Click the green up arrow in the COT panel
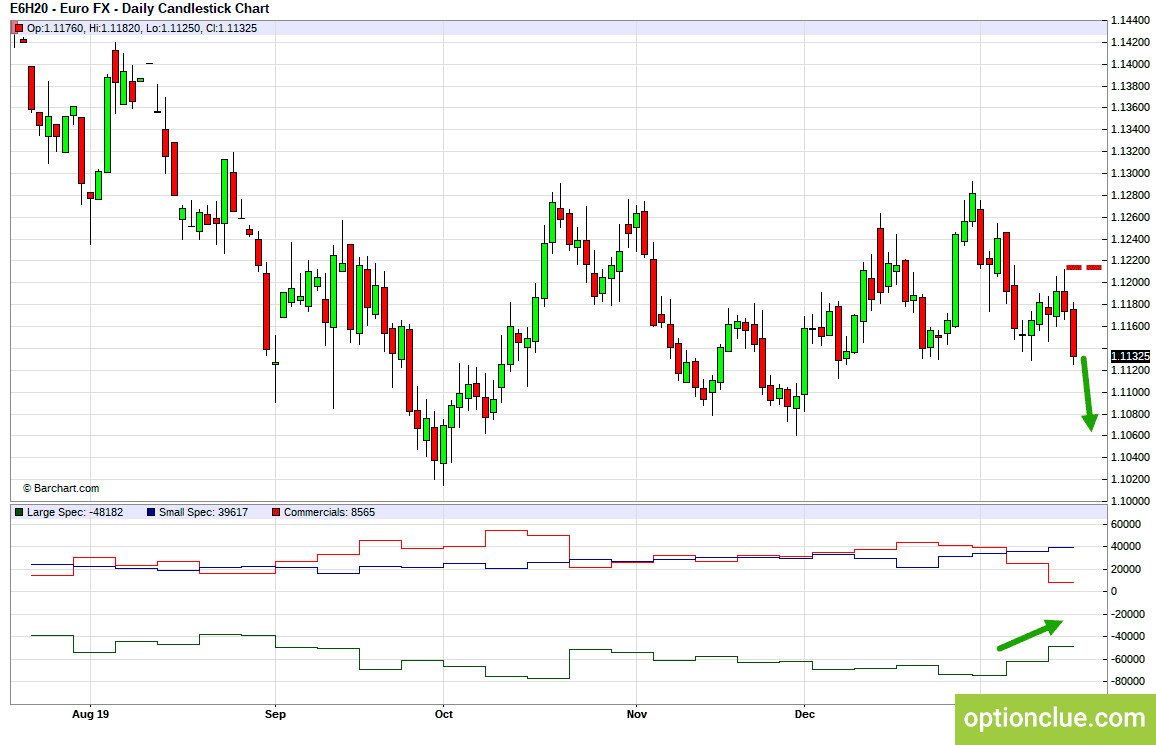 click(1030, 634)
